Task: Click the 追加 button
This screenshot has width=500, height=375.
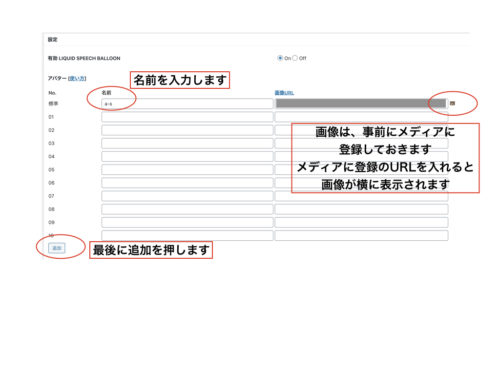Action: pyautogui.click(x=57, y=248)
